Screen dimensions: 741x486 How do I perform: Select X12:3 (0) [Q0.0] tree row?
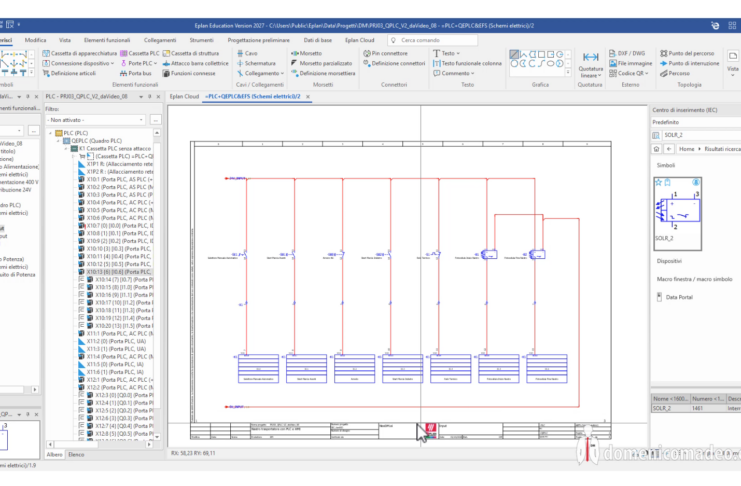click(x=116, y=395)
